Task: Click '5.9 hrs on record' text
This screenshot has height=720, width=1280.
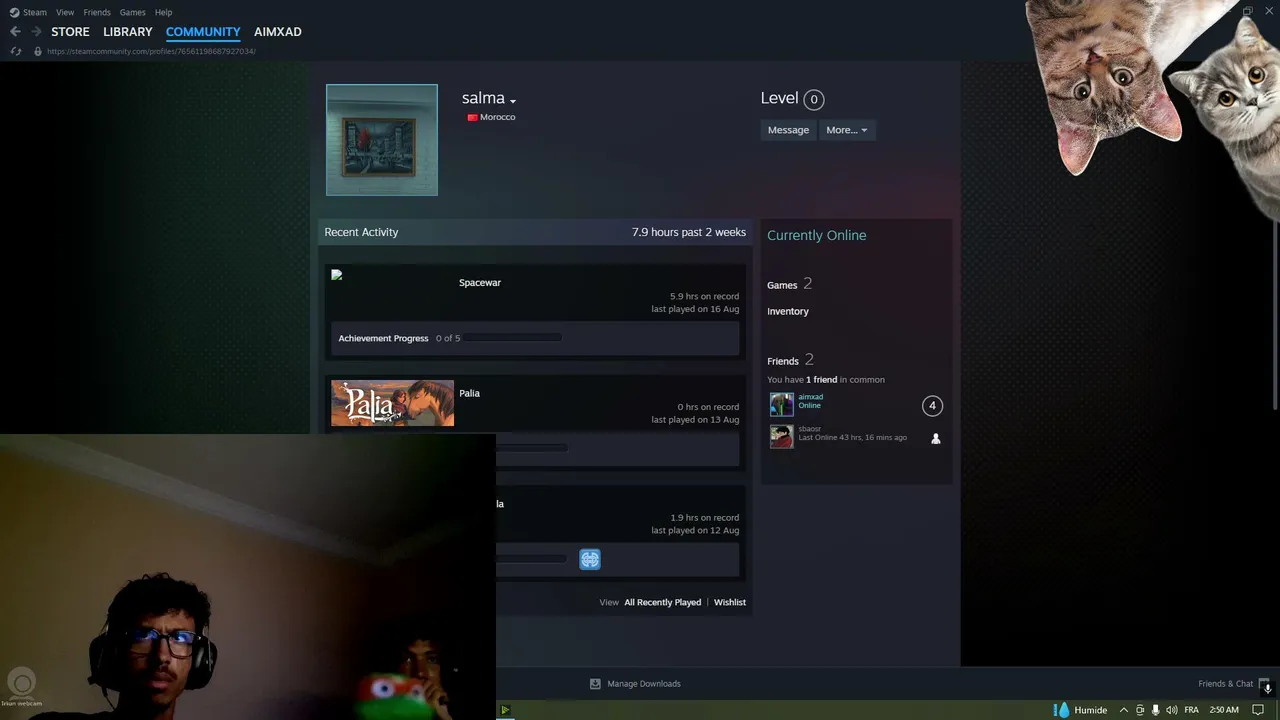Action: tap(705, 296)
